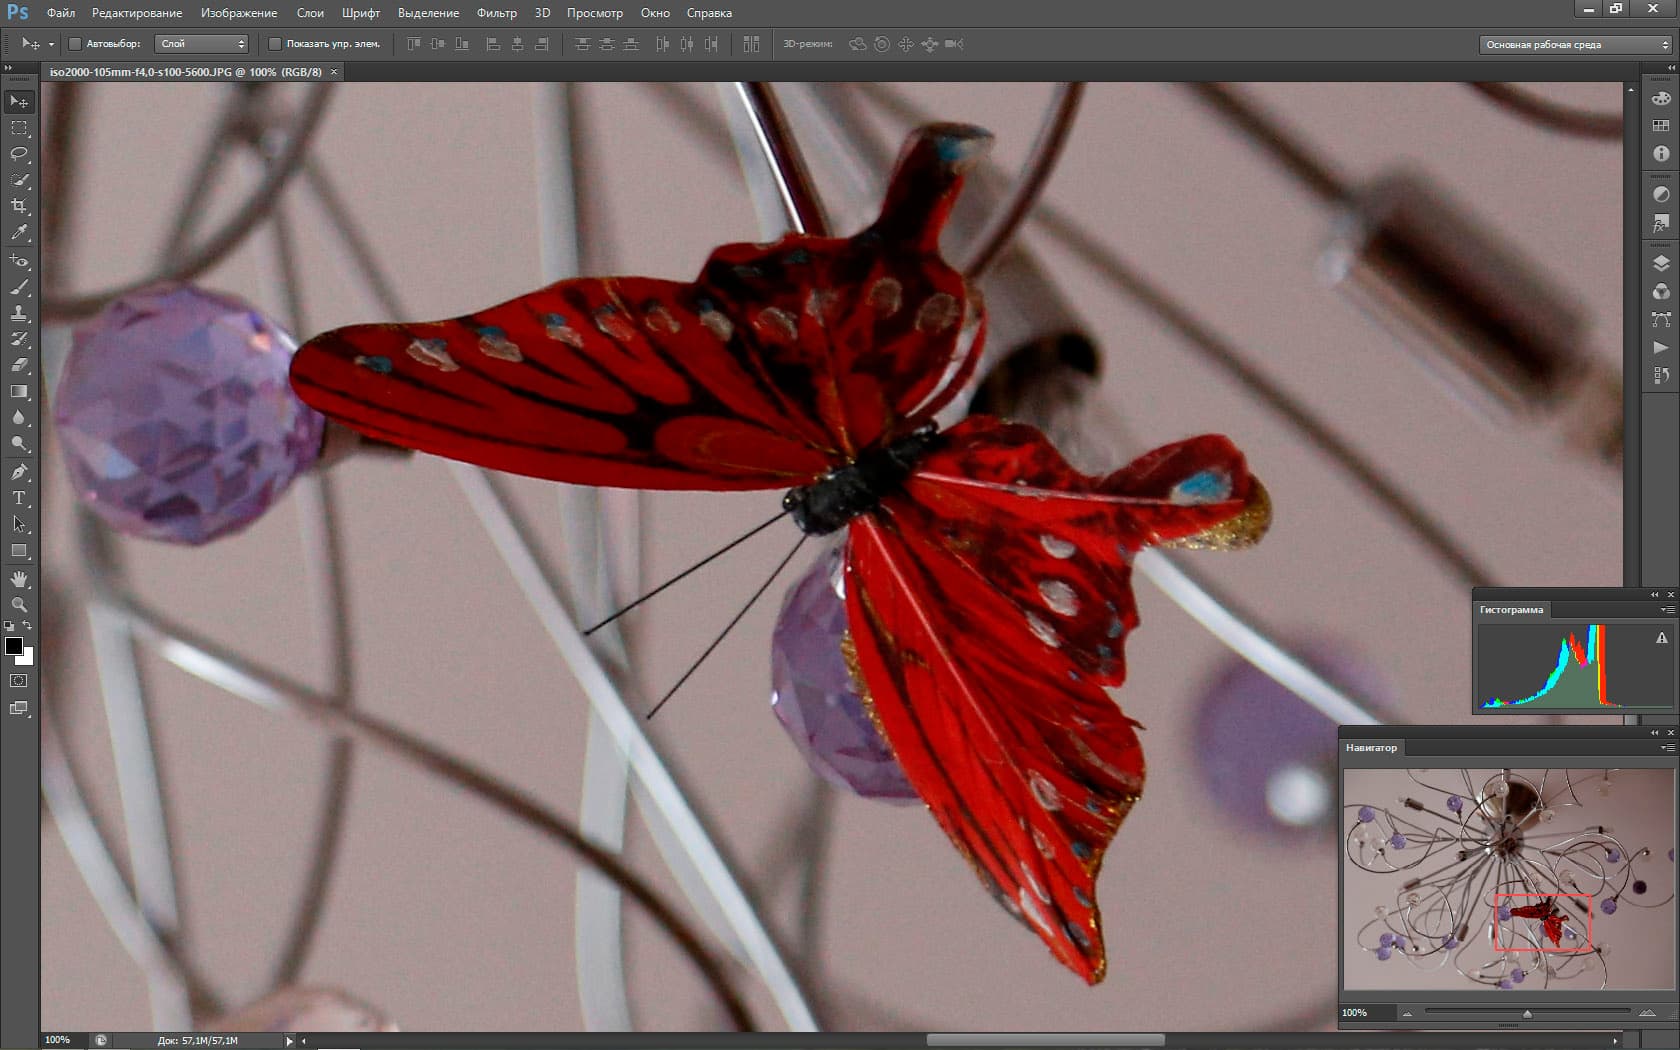Image resolution: width=1680 pixels, height=1050 pixels.
Task: Collapse the Навигатор panel to icons
Action: pos(1654,733)
